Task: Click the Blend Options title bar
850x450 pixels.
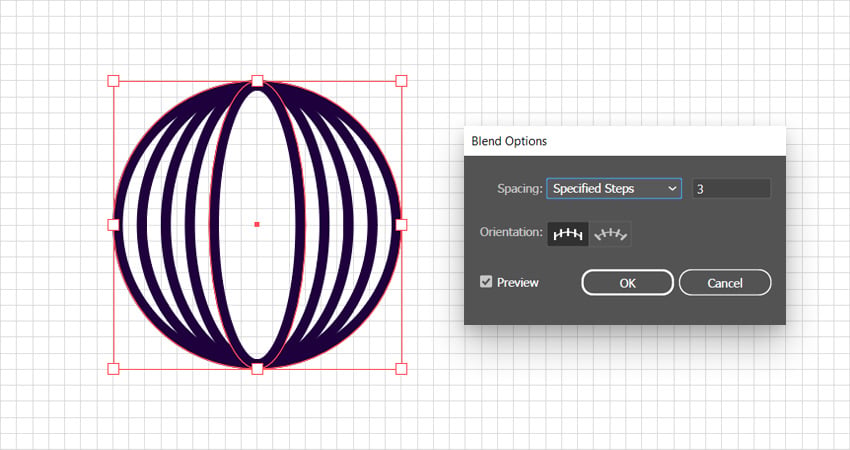Action: pyautogui.click(x=624, y=142)
